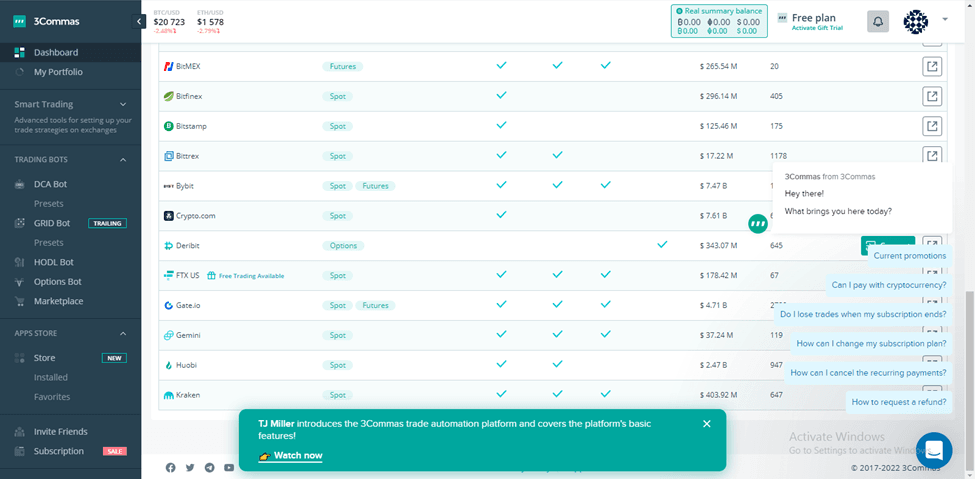Click the Bitfinex leaf logo

tap(168, 96)
